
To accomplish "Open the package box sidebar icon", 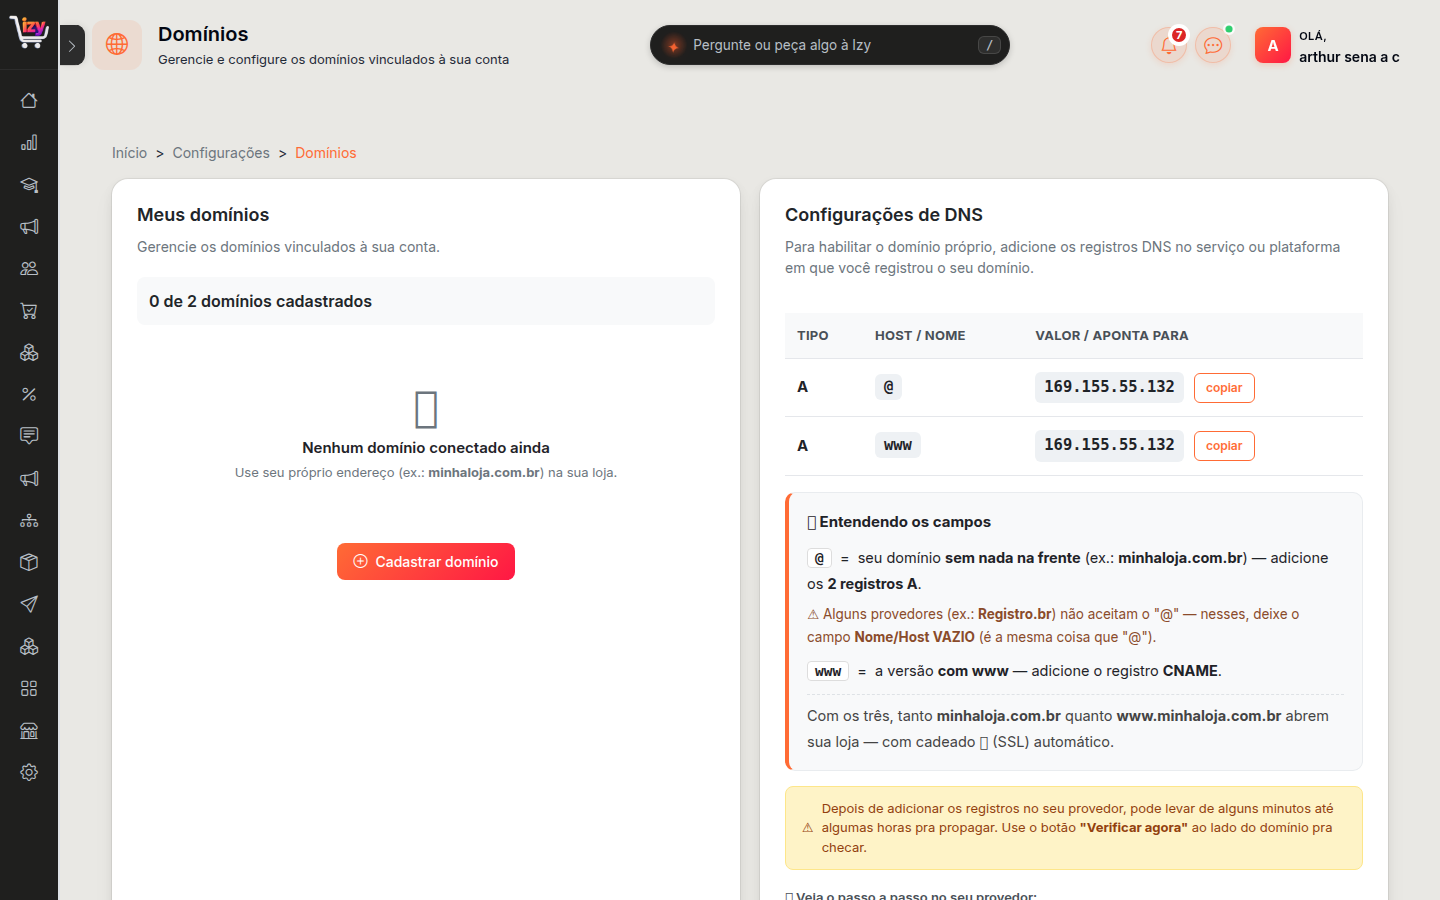I will (x=29, y=562).
